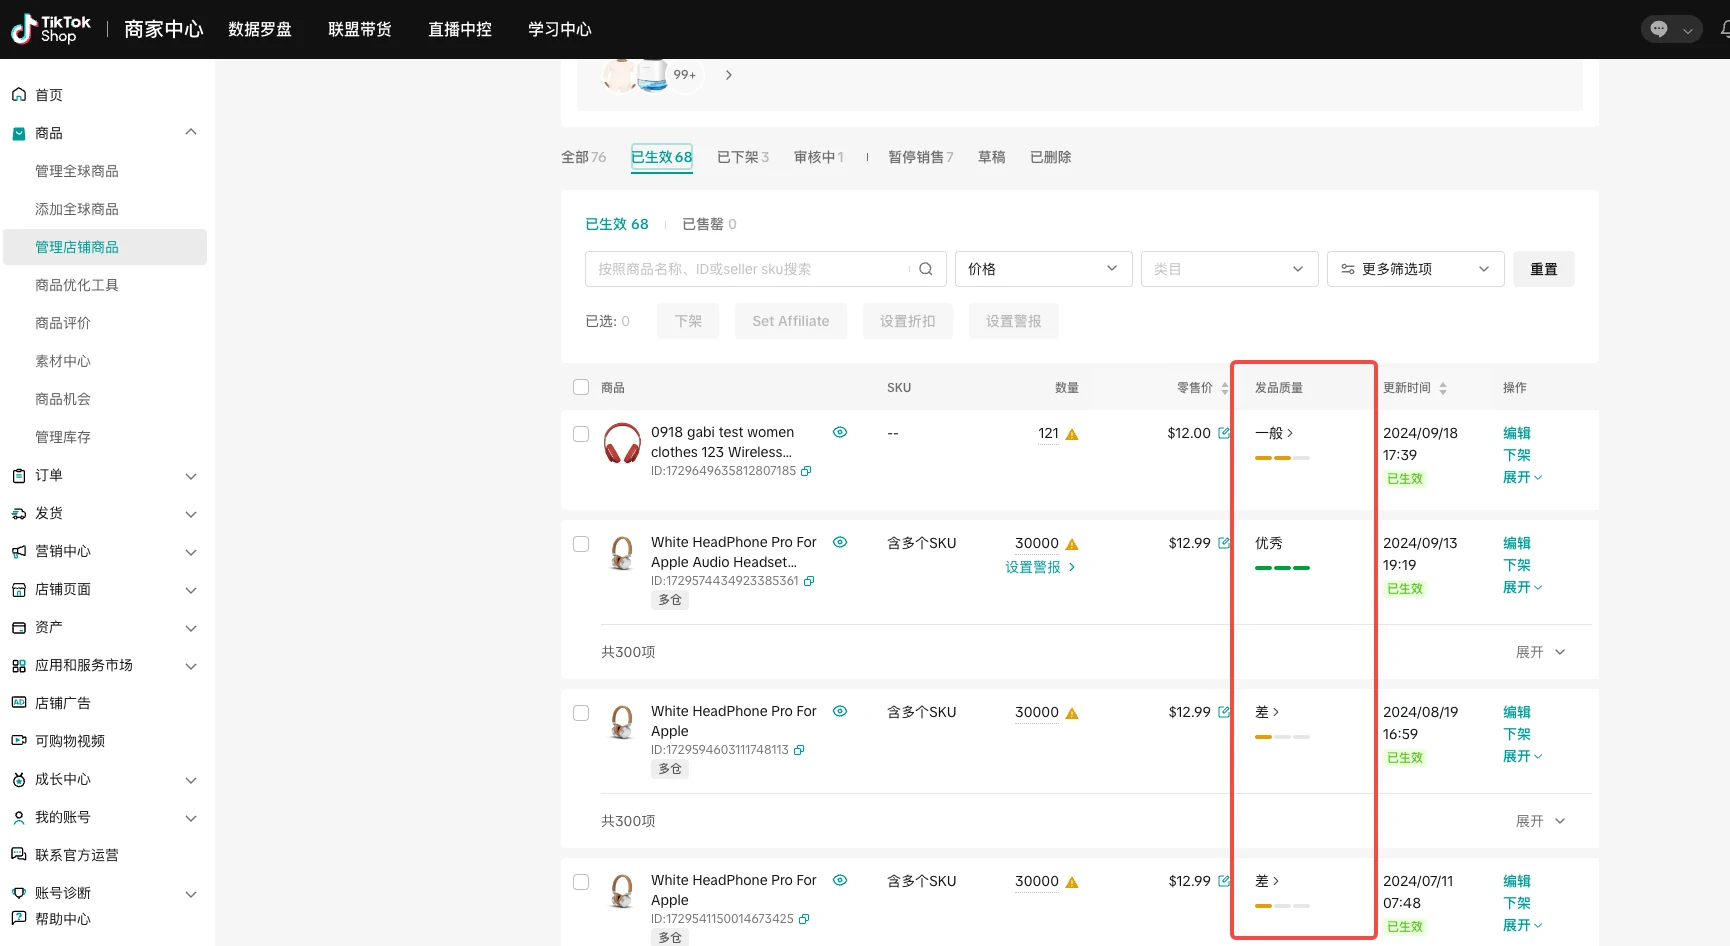1730x946 pixels.
Task: Click the search magnifier in the product search bar
Action: [x=924, y=268]
